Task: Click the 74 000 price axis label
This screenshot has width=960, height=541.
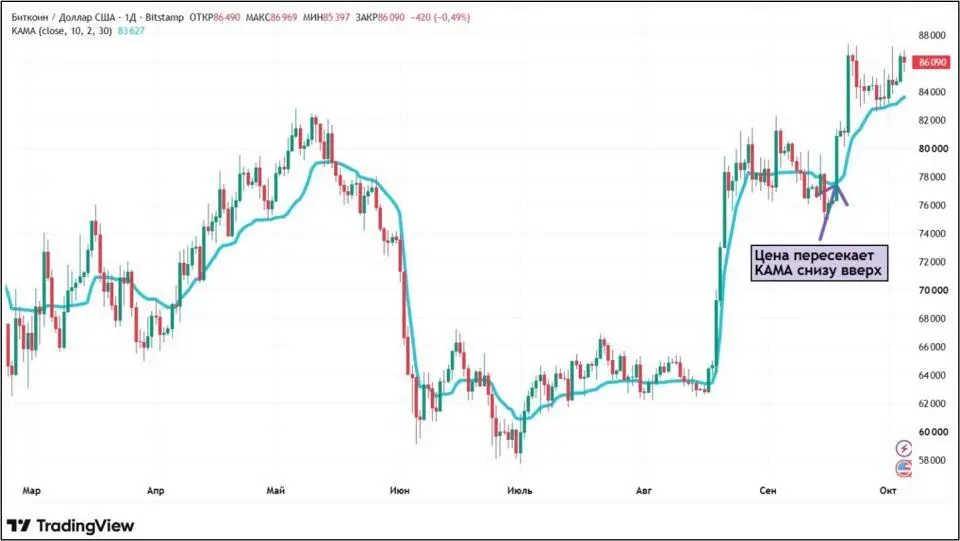Action: (x=932, y=233)
